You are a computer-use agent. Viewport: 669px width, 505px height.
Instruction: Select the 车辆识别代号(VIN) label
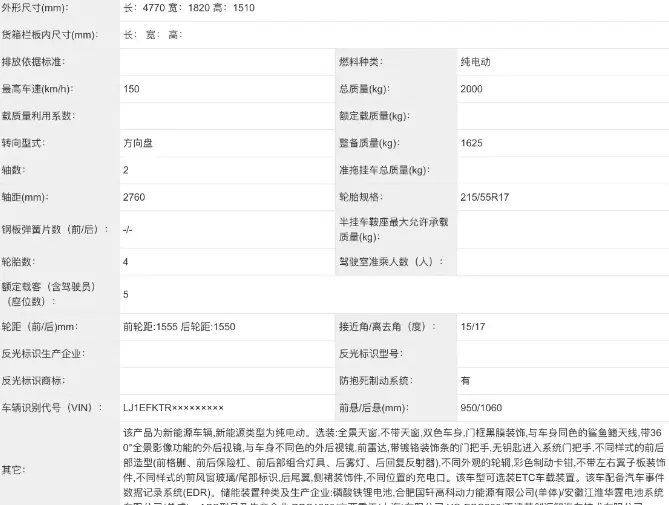pyautogui.click(x=52, y=408)
